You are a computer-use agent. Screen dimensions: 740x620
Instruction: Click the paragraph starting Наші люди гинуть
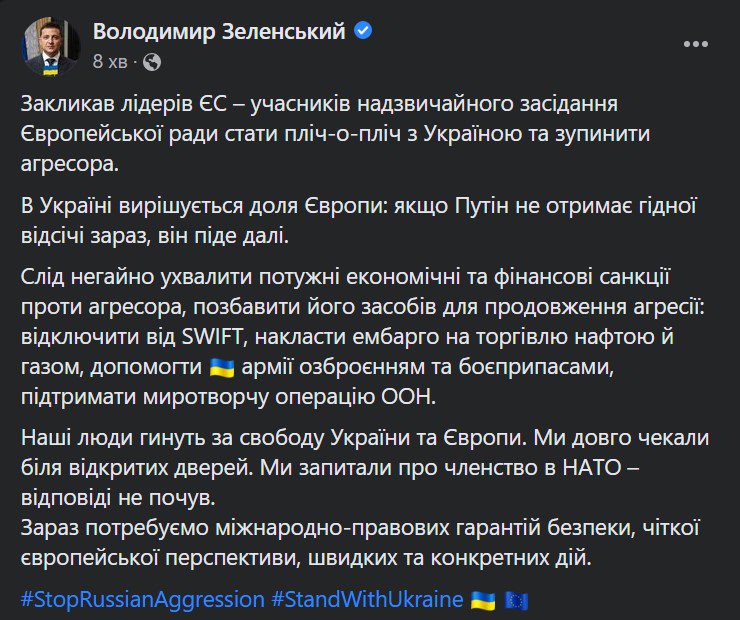coord(365,468)
